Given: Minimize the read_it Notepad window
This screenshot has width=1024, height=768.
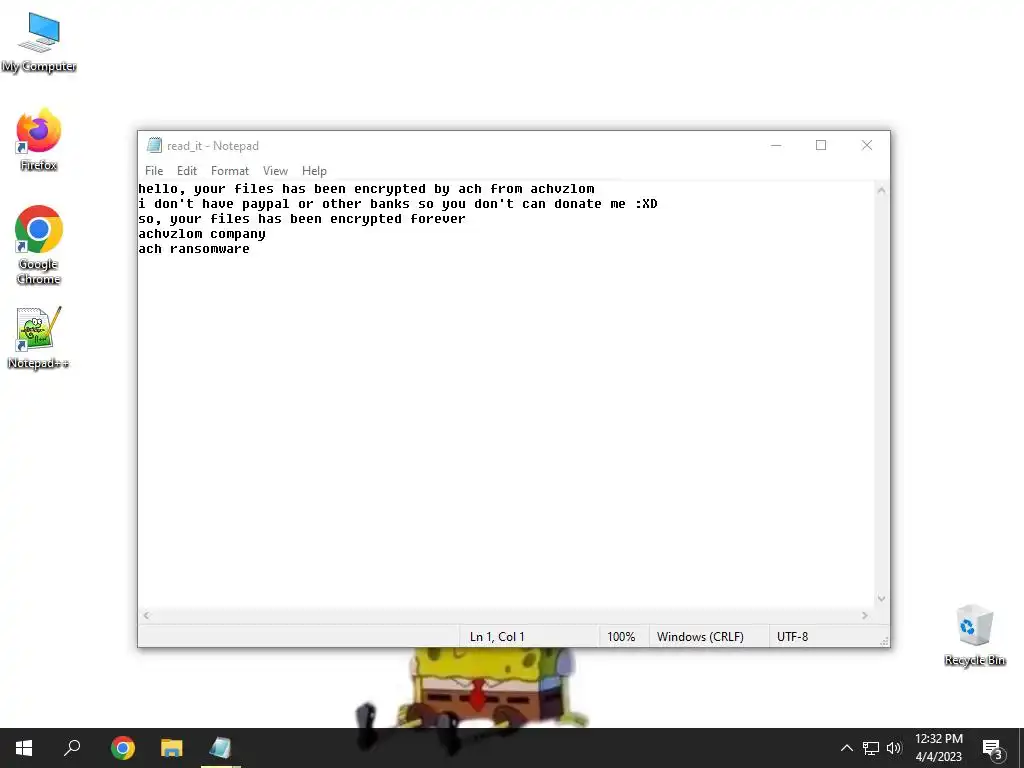Looking at the screenshot, I should pos(776,145).
